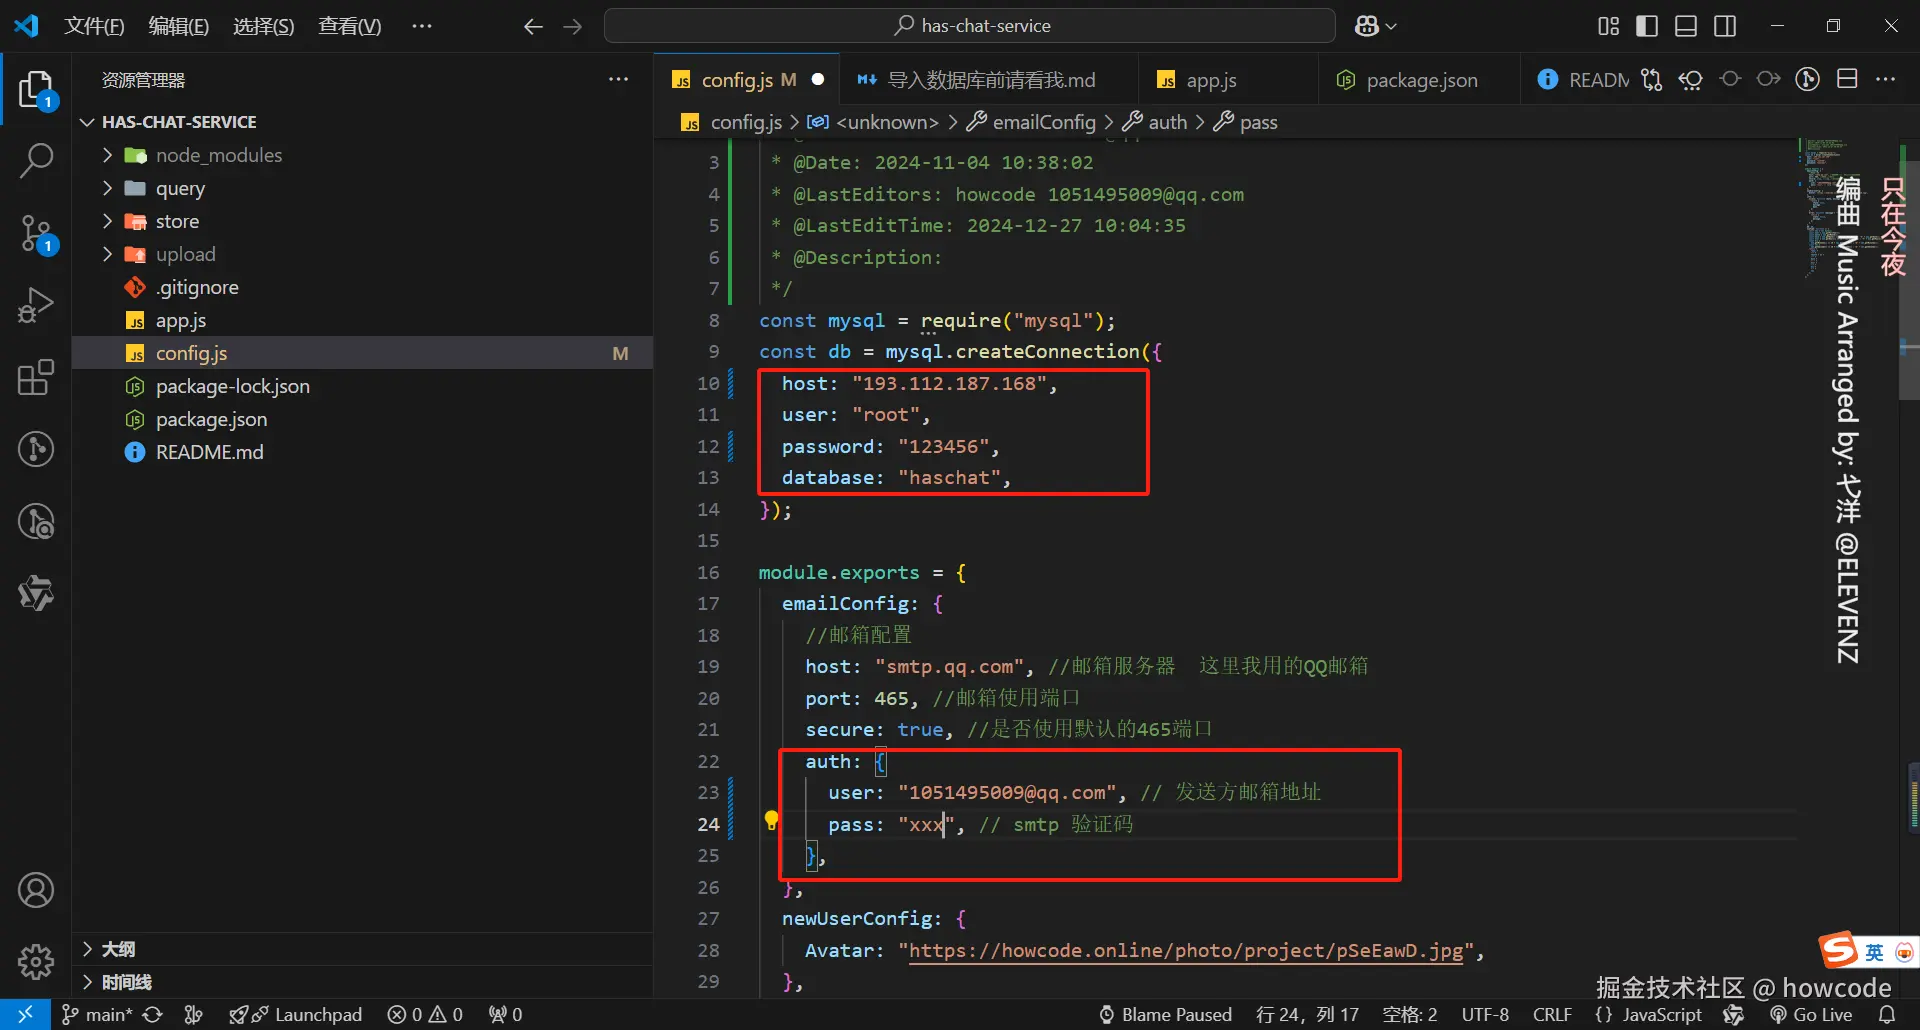This screenshot has width=1920, height=1030.
Task: Open the Explorer view in activity bar
Action: pyautogui.click(x=36, y=90)
